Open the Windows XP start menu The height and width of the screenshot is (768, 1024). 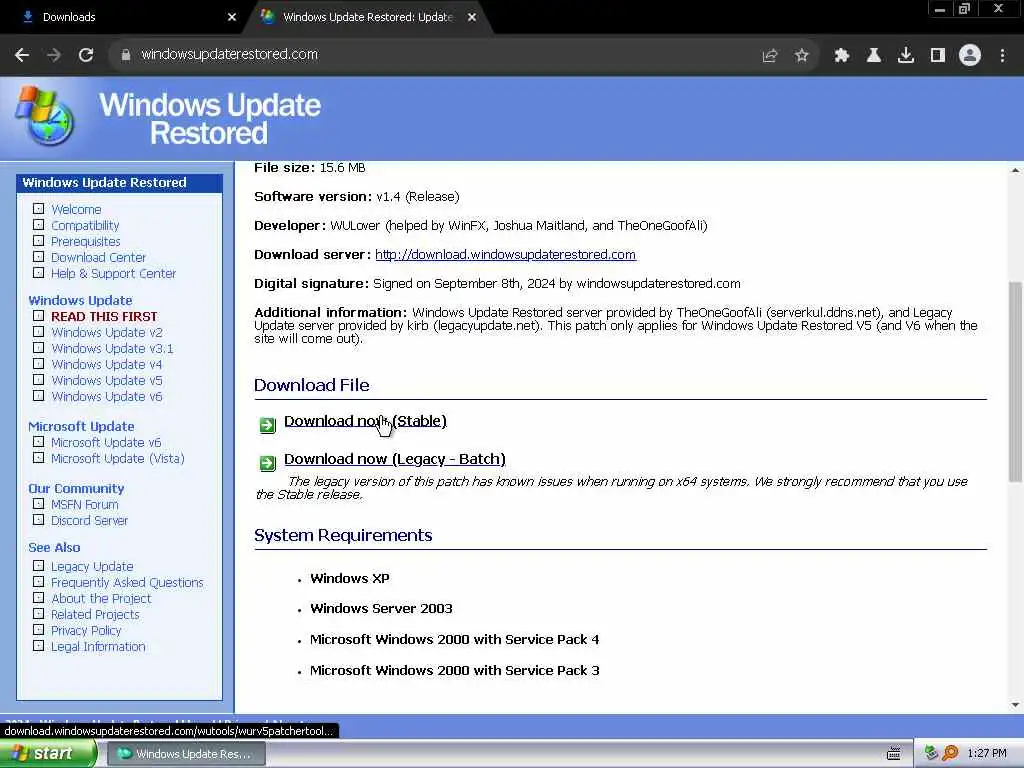point(47,754)
